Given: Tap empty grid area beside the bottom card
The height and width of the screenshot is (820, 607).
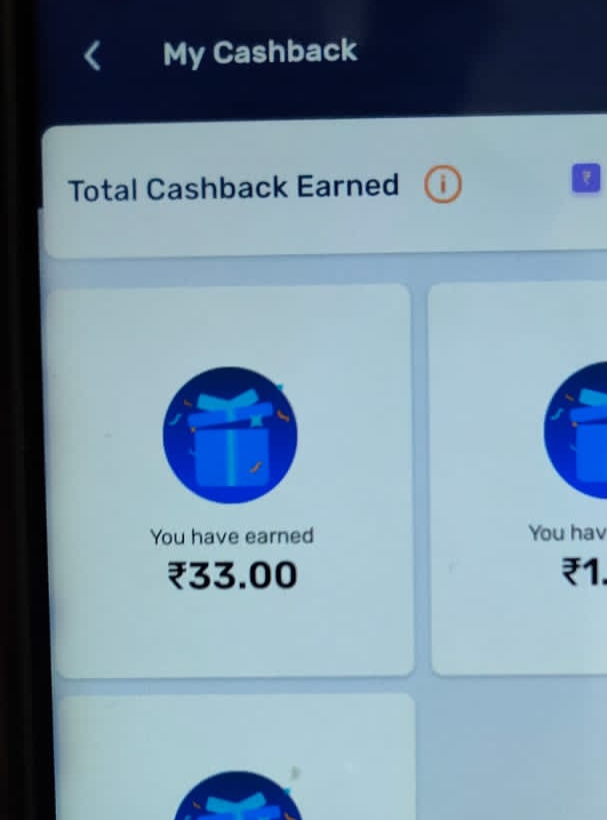Looking at the screenshot, I should click(512, 753).
